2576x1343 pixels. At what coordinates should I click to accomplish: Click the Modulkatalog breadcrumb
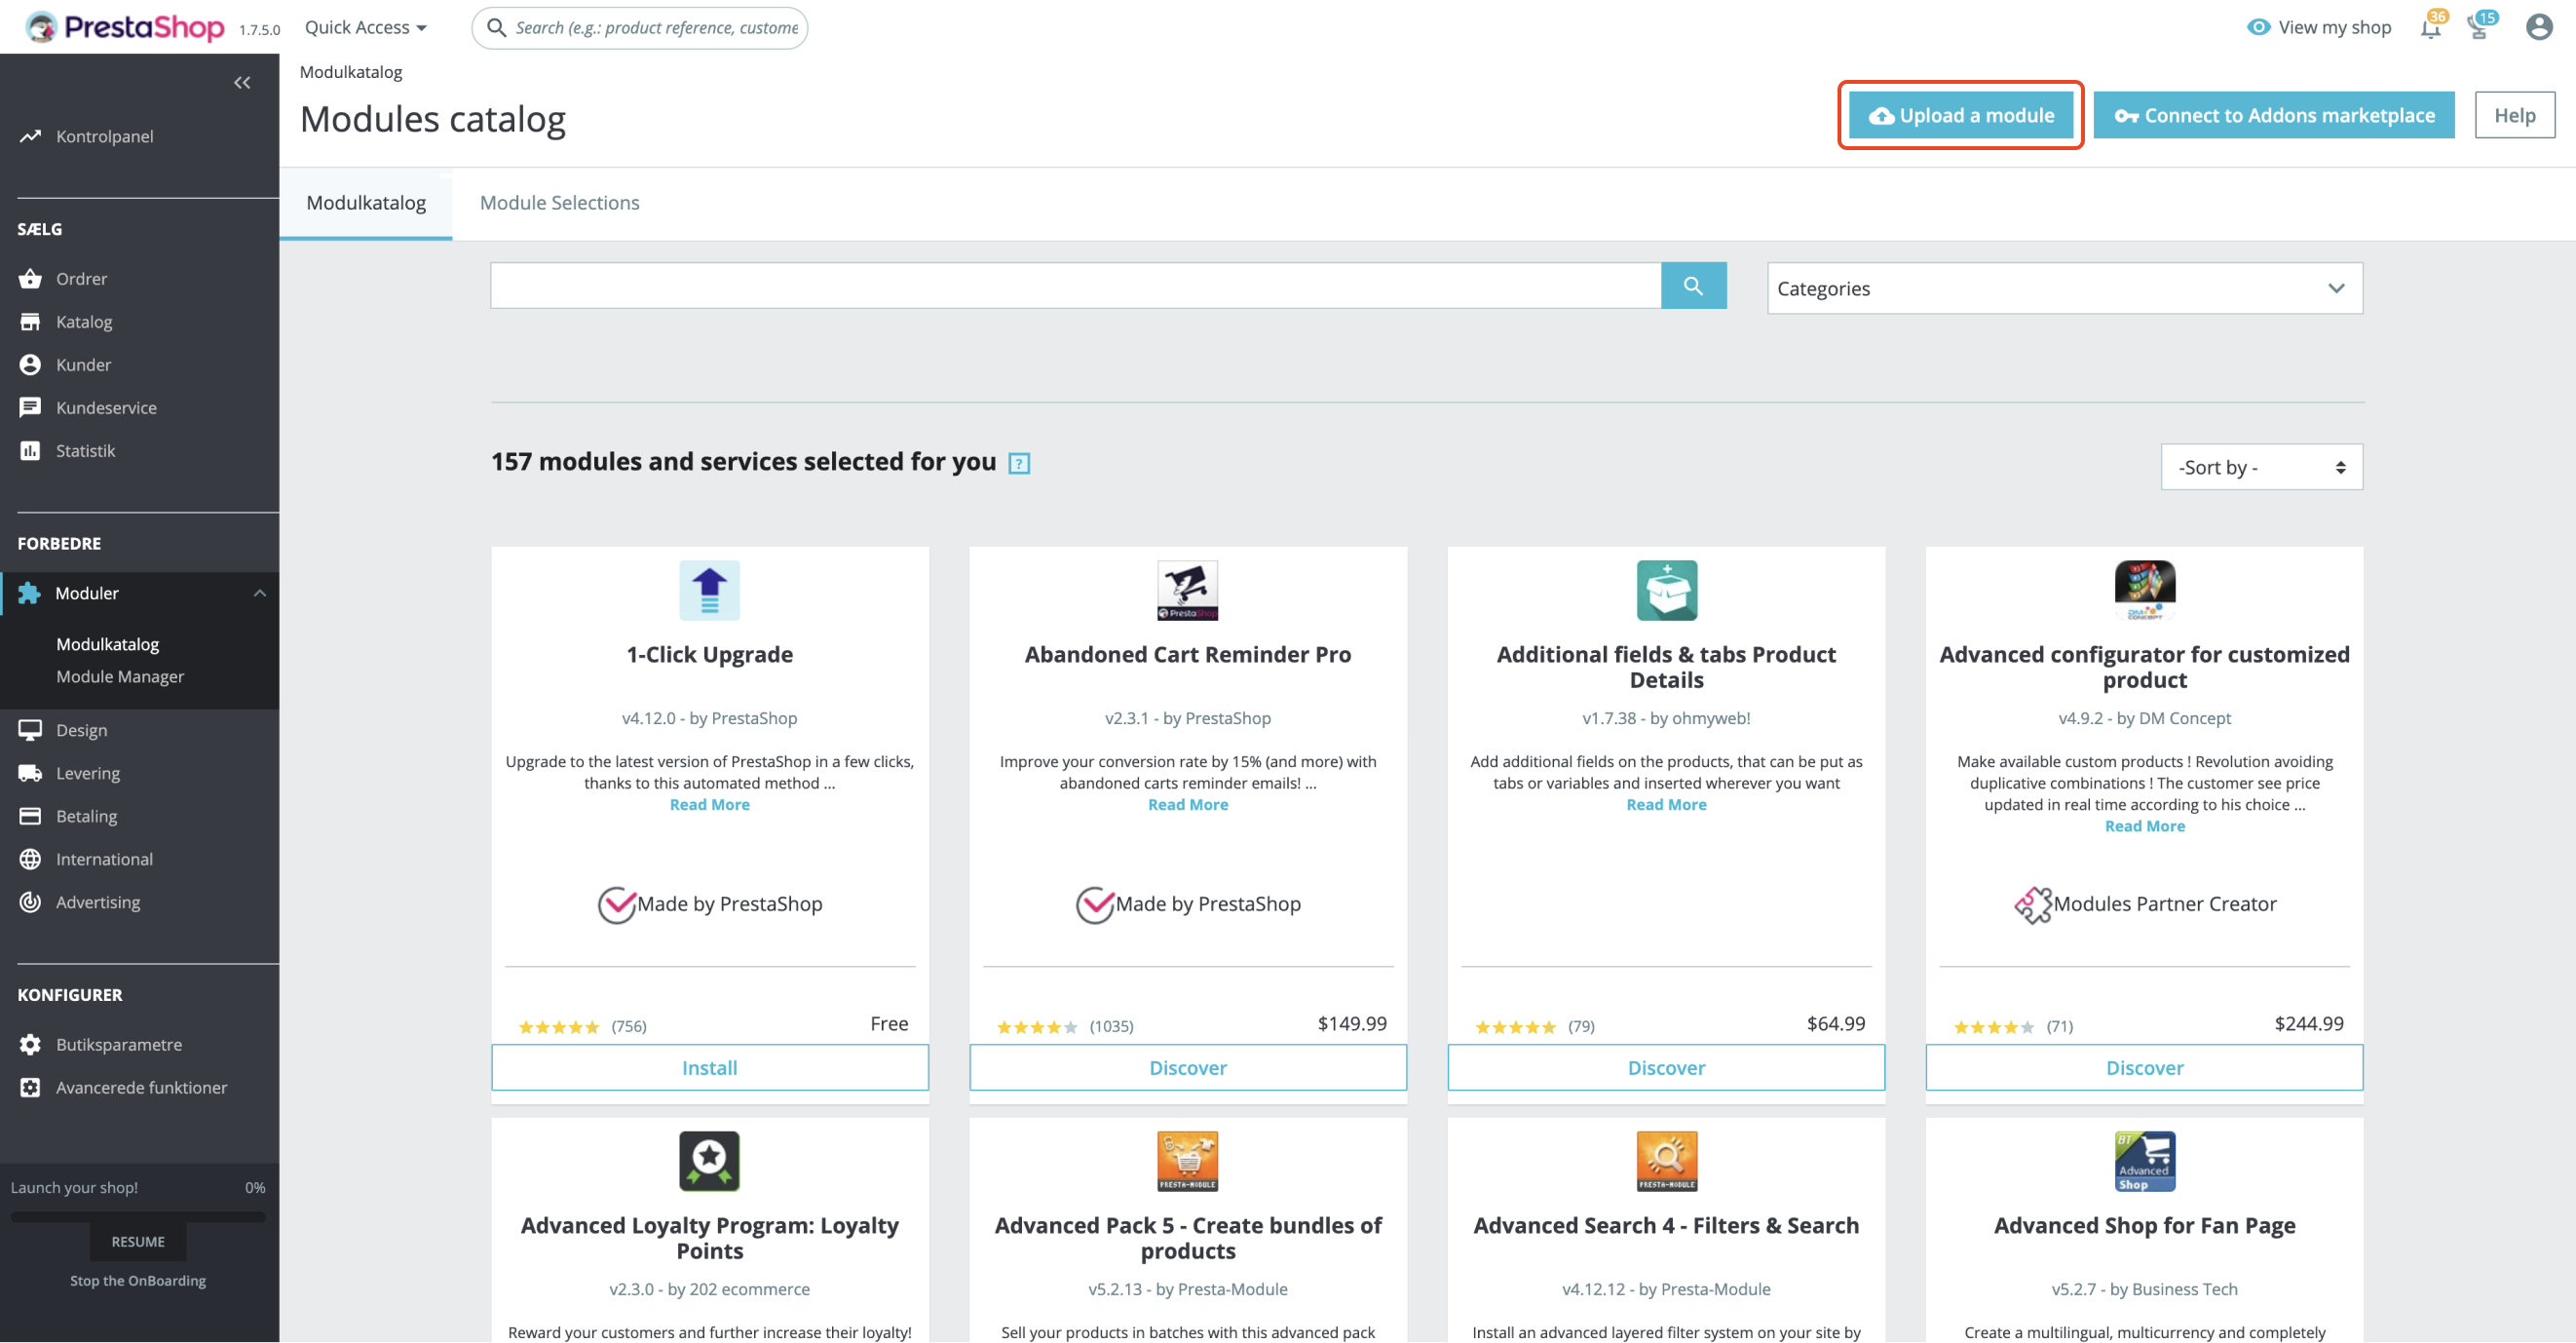[x=351, y=72]
